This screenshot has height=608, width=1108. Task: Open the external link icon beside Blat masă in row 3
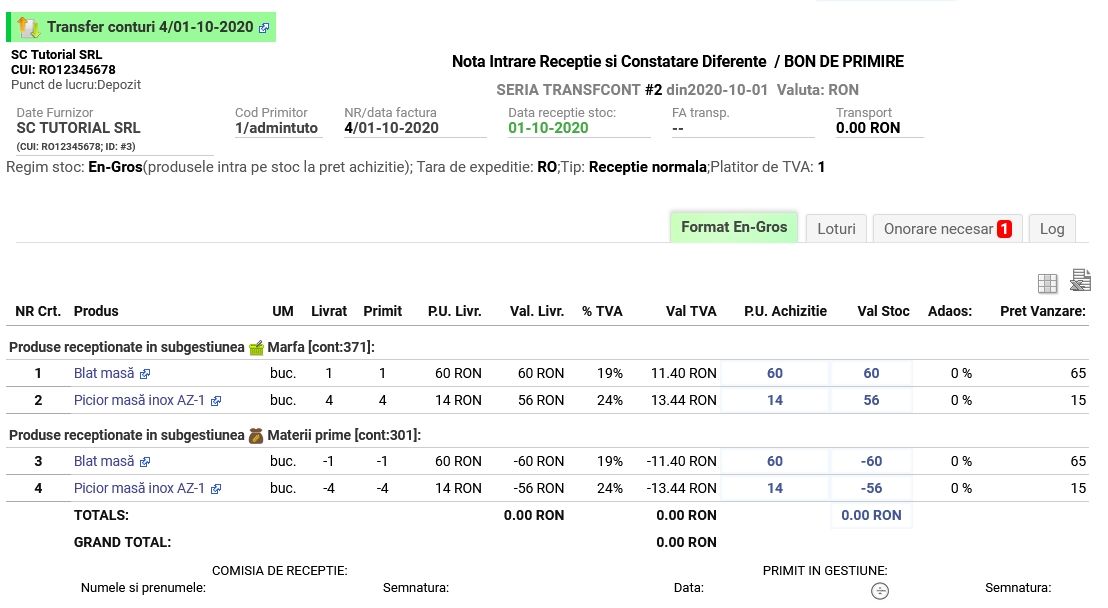pyautogui.click(x=145, y=462)
